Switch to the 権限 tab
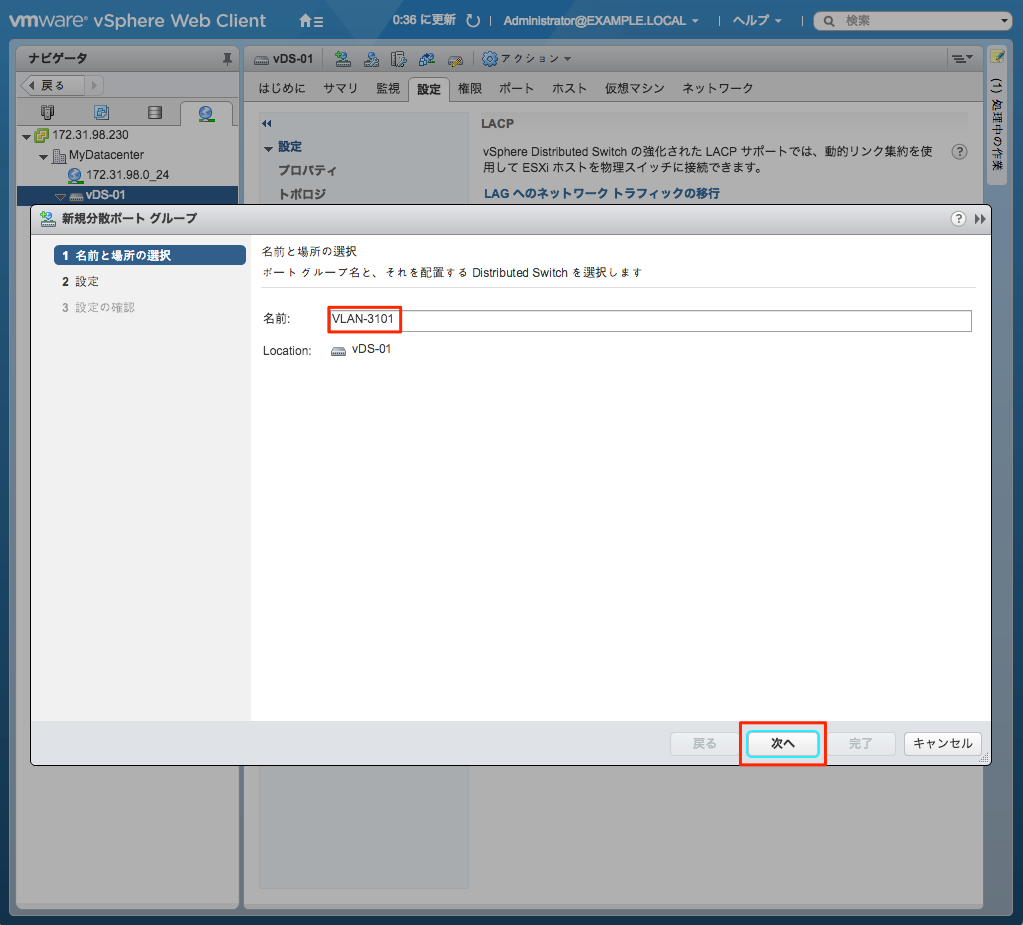Image resolution: width=1023 pixels, height=925 pixels. pyautogui.click(x=470, y=88)
